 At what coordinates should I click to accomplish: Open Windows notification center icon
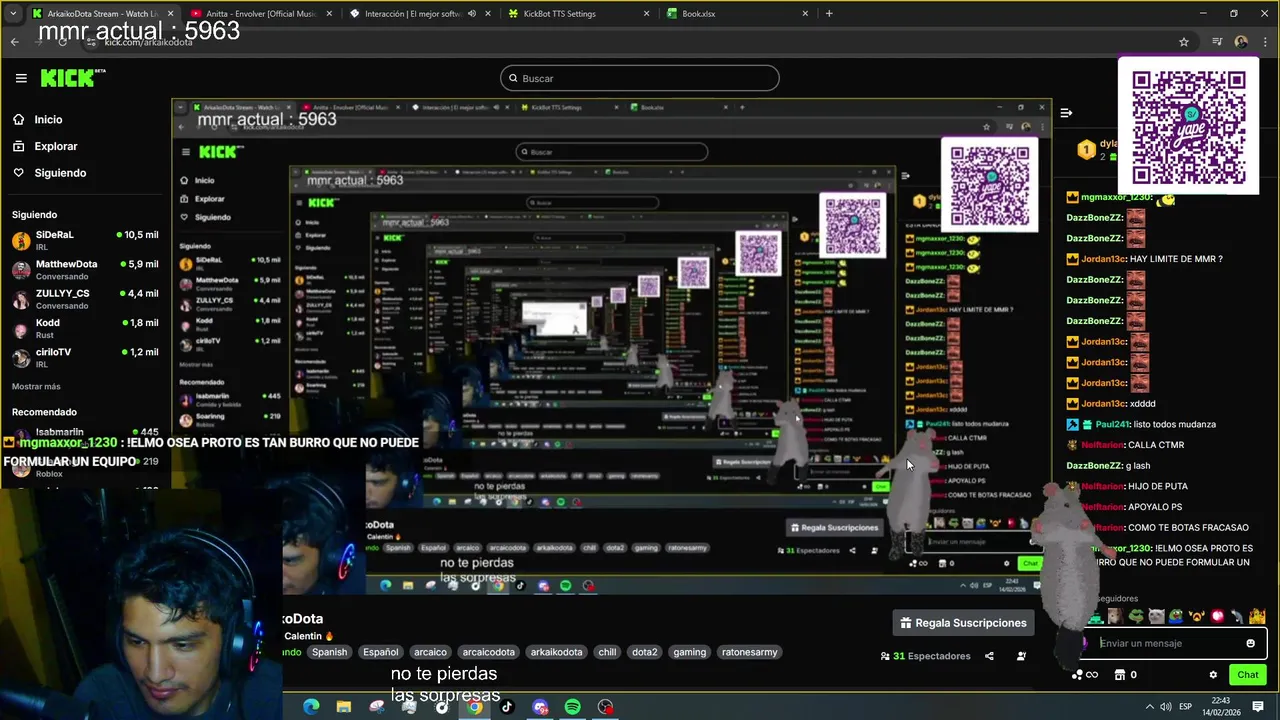1258,707
